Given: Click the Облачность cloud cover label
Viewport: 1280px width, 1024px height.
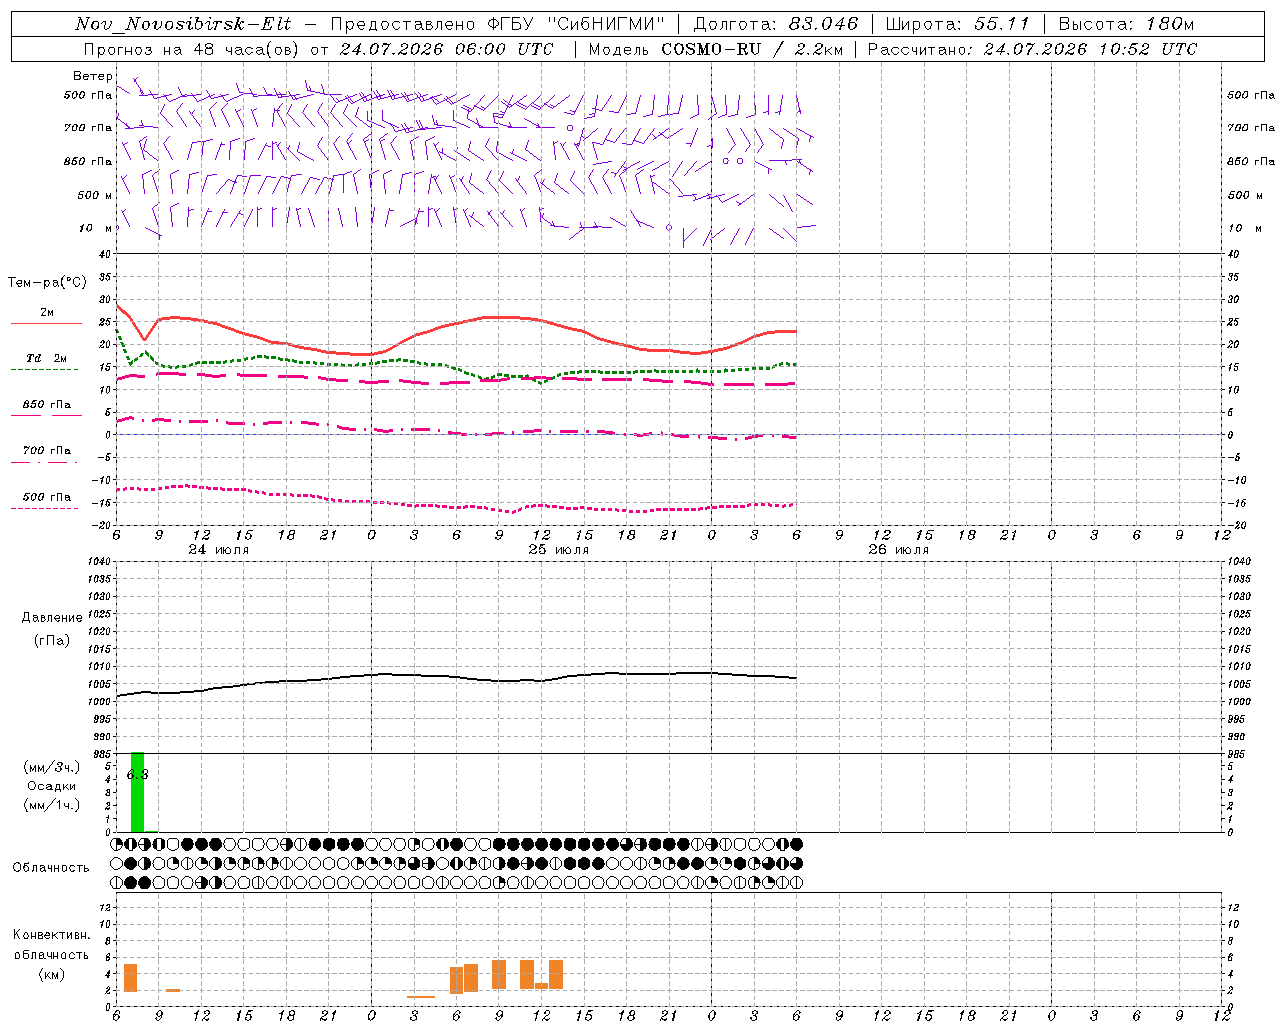Looking at the screenshot, I should pos(51,867).
